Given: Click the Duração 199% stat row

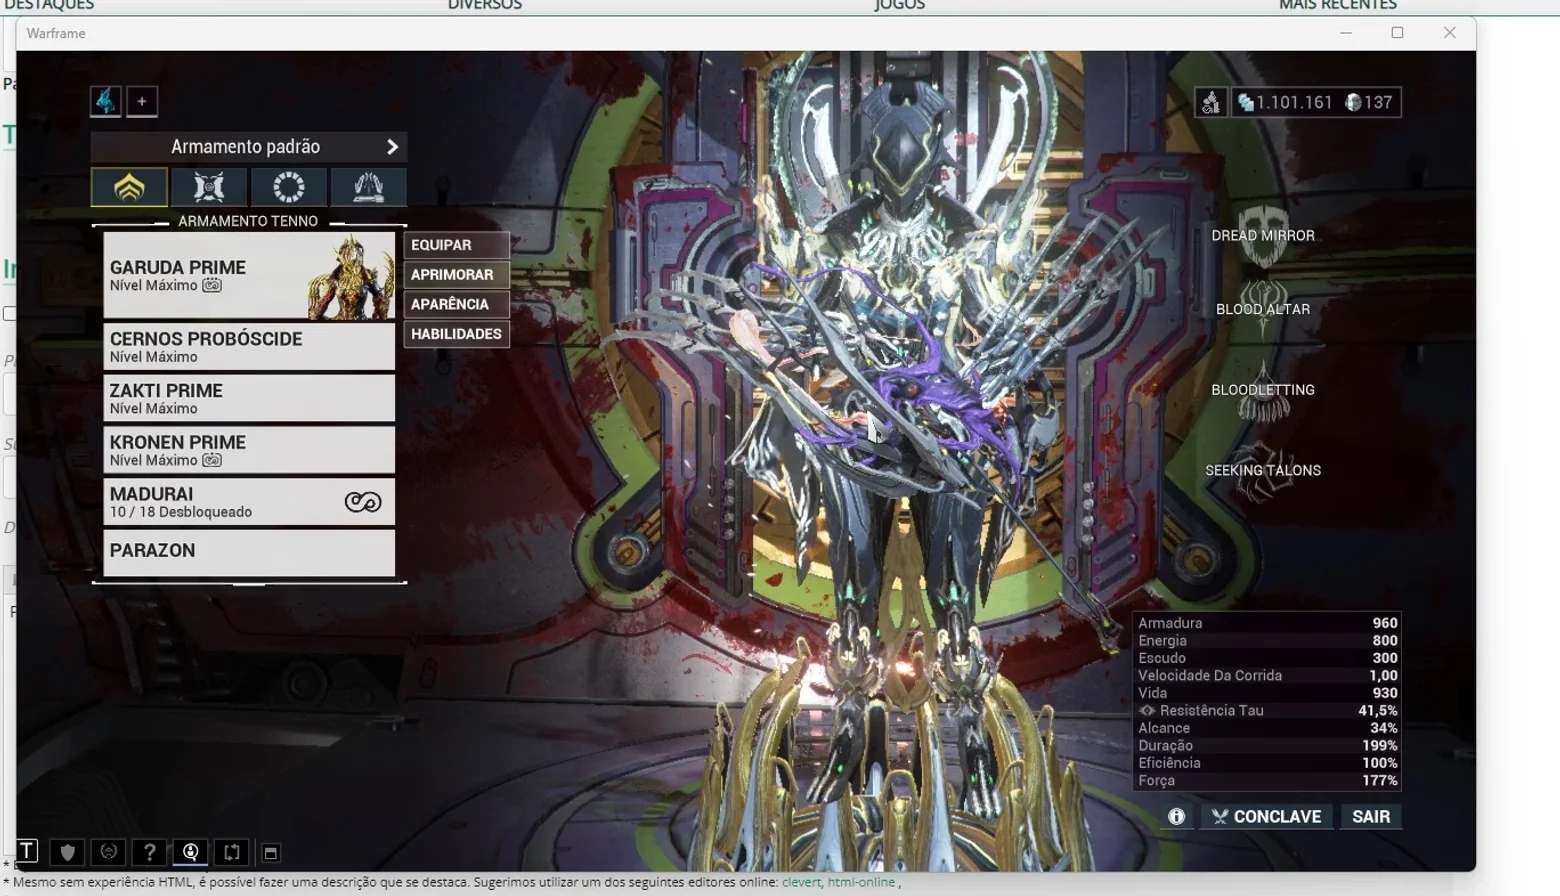Looking at the screenshot, I should click(x=1267, y=746).
